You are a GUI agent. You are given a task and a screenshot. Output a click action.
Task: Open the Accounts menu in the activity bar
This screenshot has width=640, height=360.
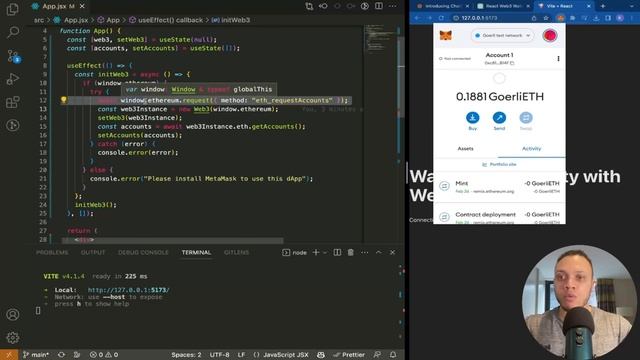(13, 315)
